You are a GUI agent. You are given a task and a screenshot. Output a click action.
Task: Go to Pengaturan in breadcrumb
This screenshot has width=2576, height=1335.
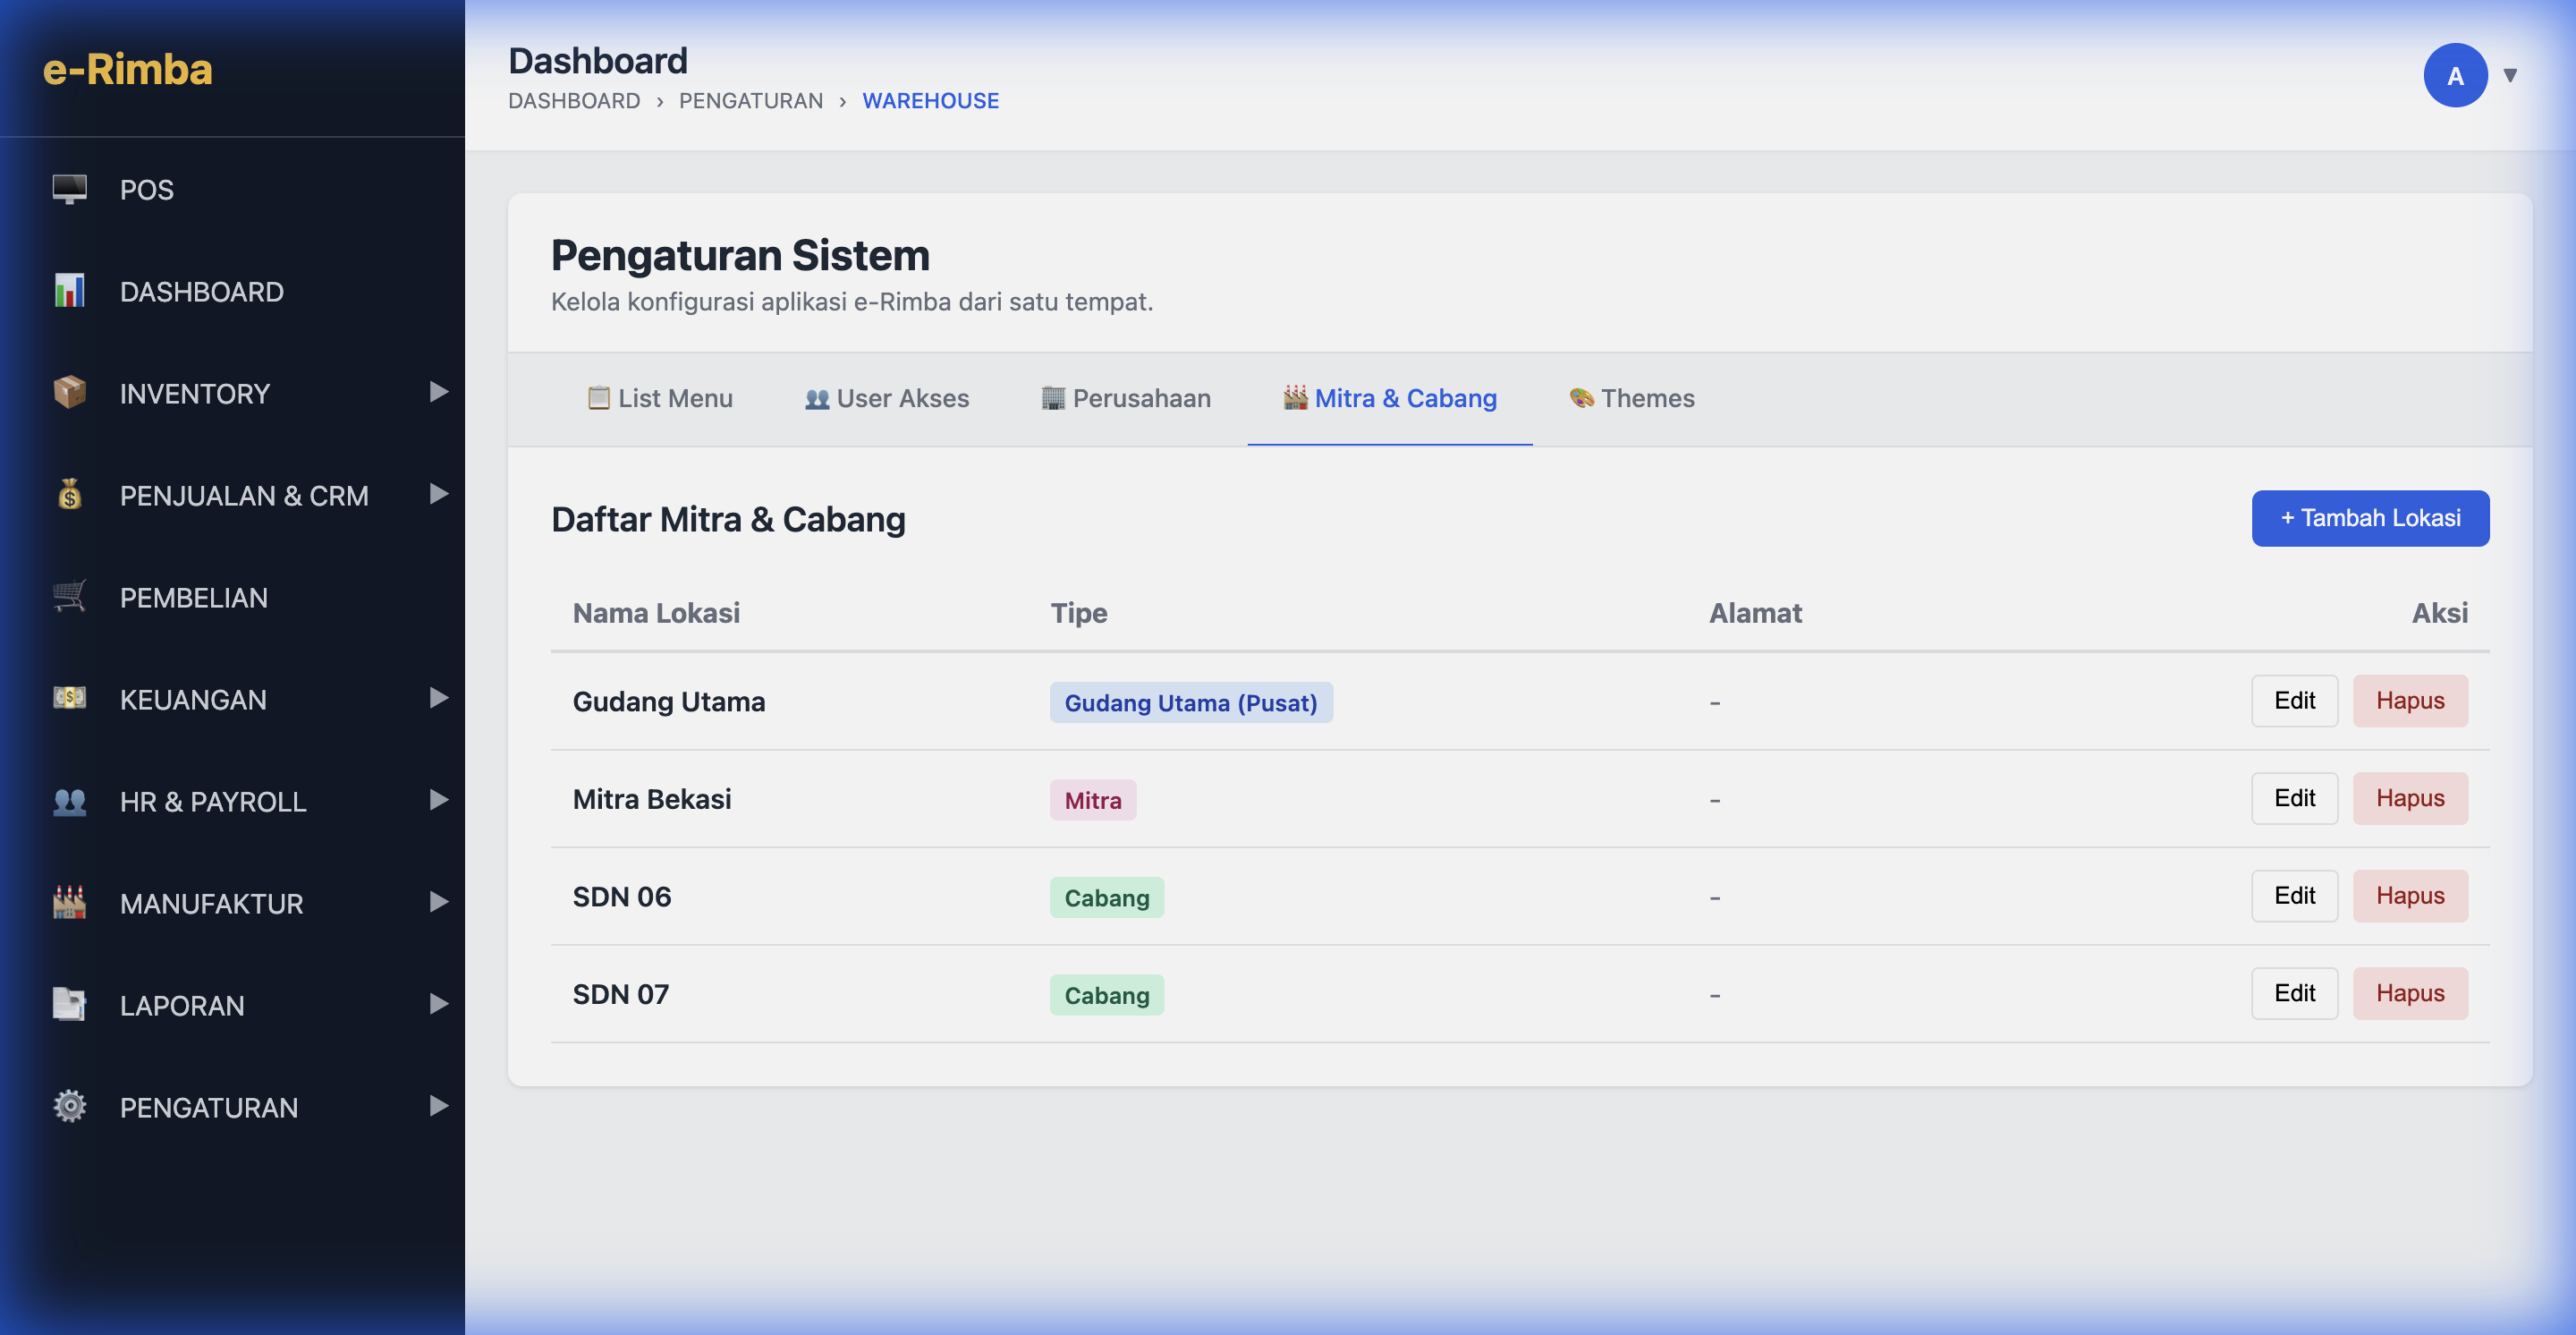click(750, 101)
